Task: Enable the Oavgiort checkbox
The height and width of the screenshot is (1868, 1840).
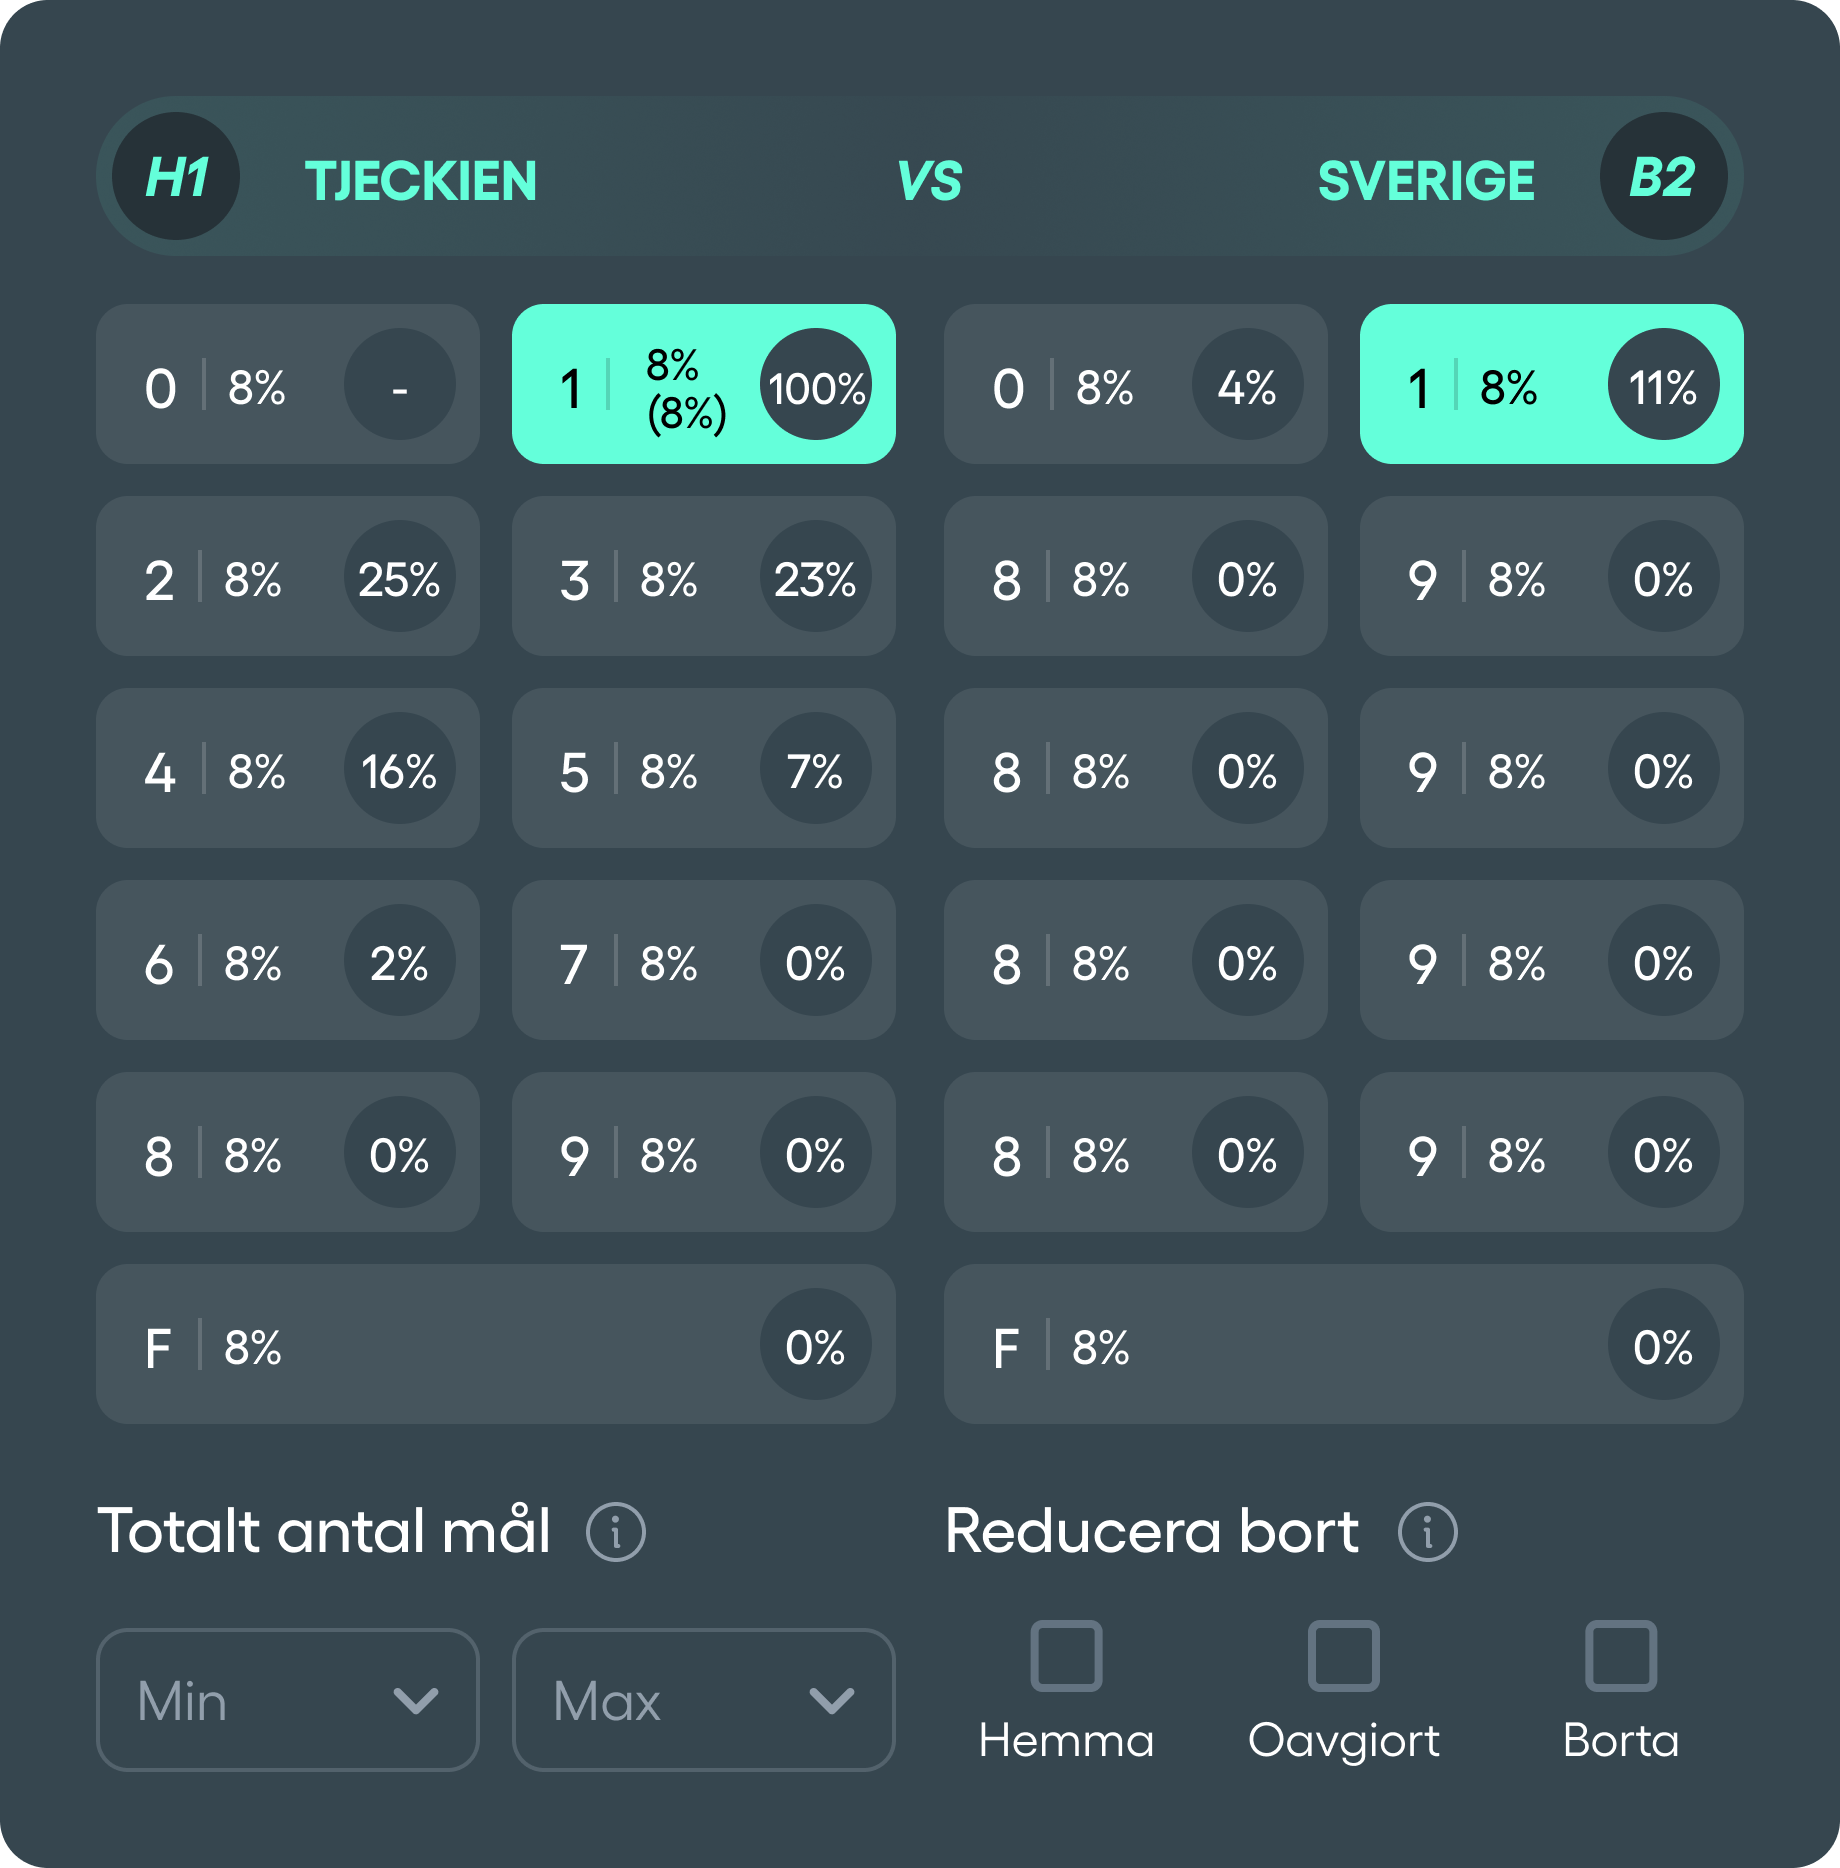Action: click(1345, 1655)
